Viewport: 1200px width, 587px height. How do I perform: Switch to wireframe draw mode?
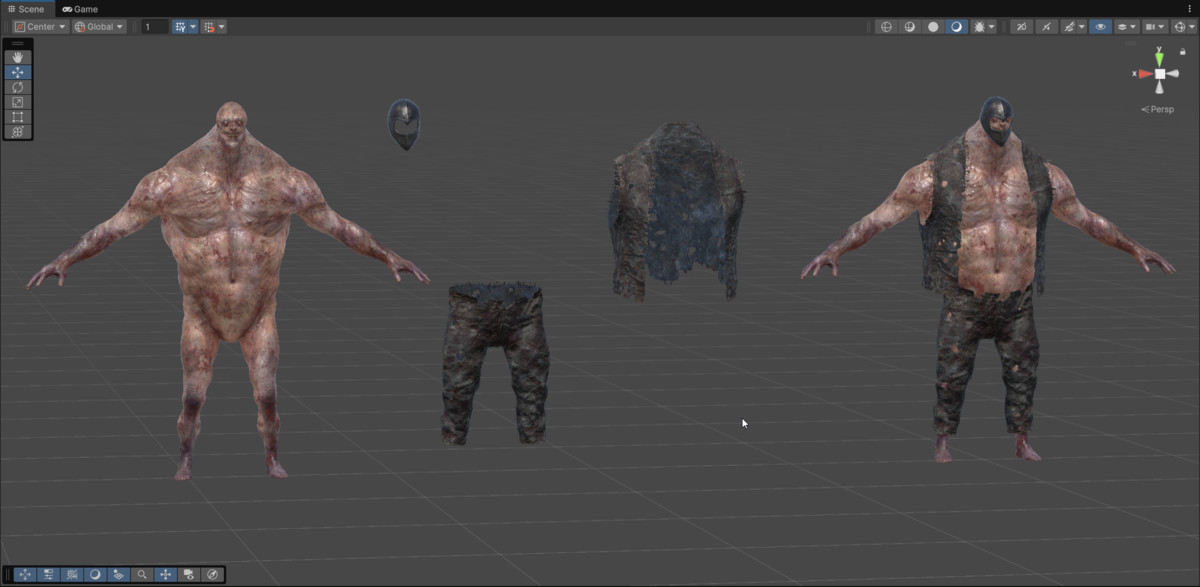885,27
